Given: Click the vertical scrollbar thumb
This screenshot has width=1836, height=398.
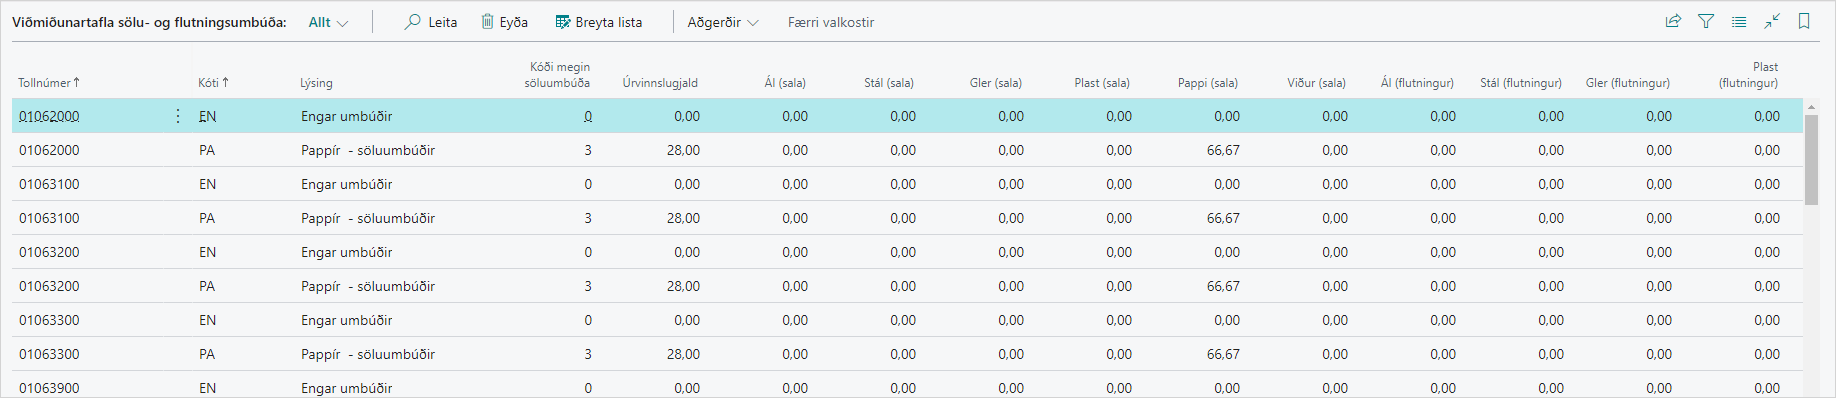Looking at the screenshot, I should click(x=1811, y=159).
